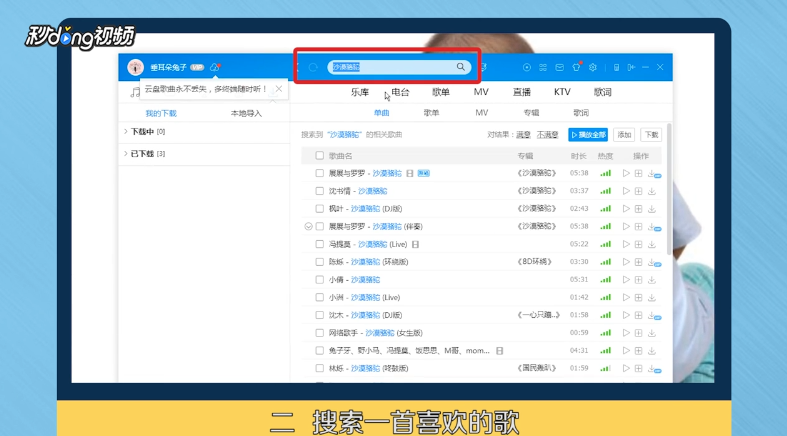The width and height of the screenshot is (787, 436).
Task: Add 枫叶 - 沙漠骆驼 (DJ版) to playlist
Action: [x=638, y=209]
